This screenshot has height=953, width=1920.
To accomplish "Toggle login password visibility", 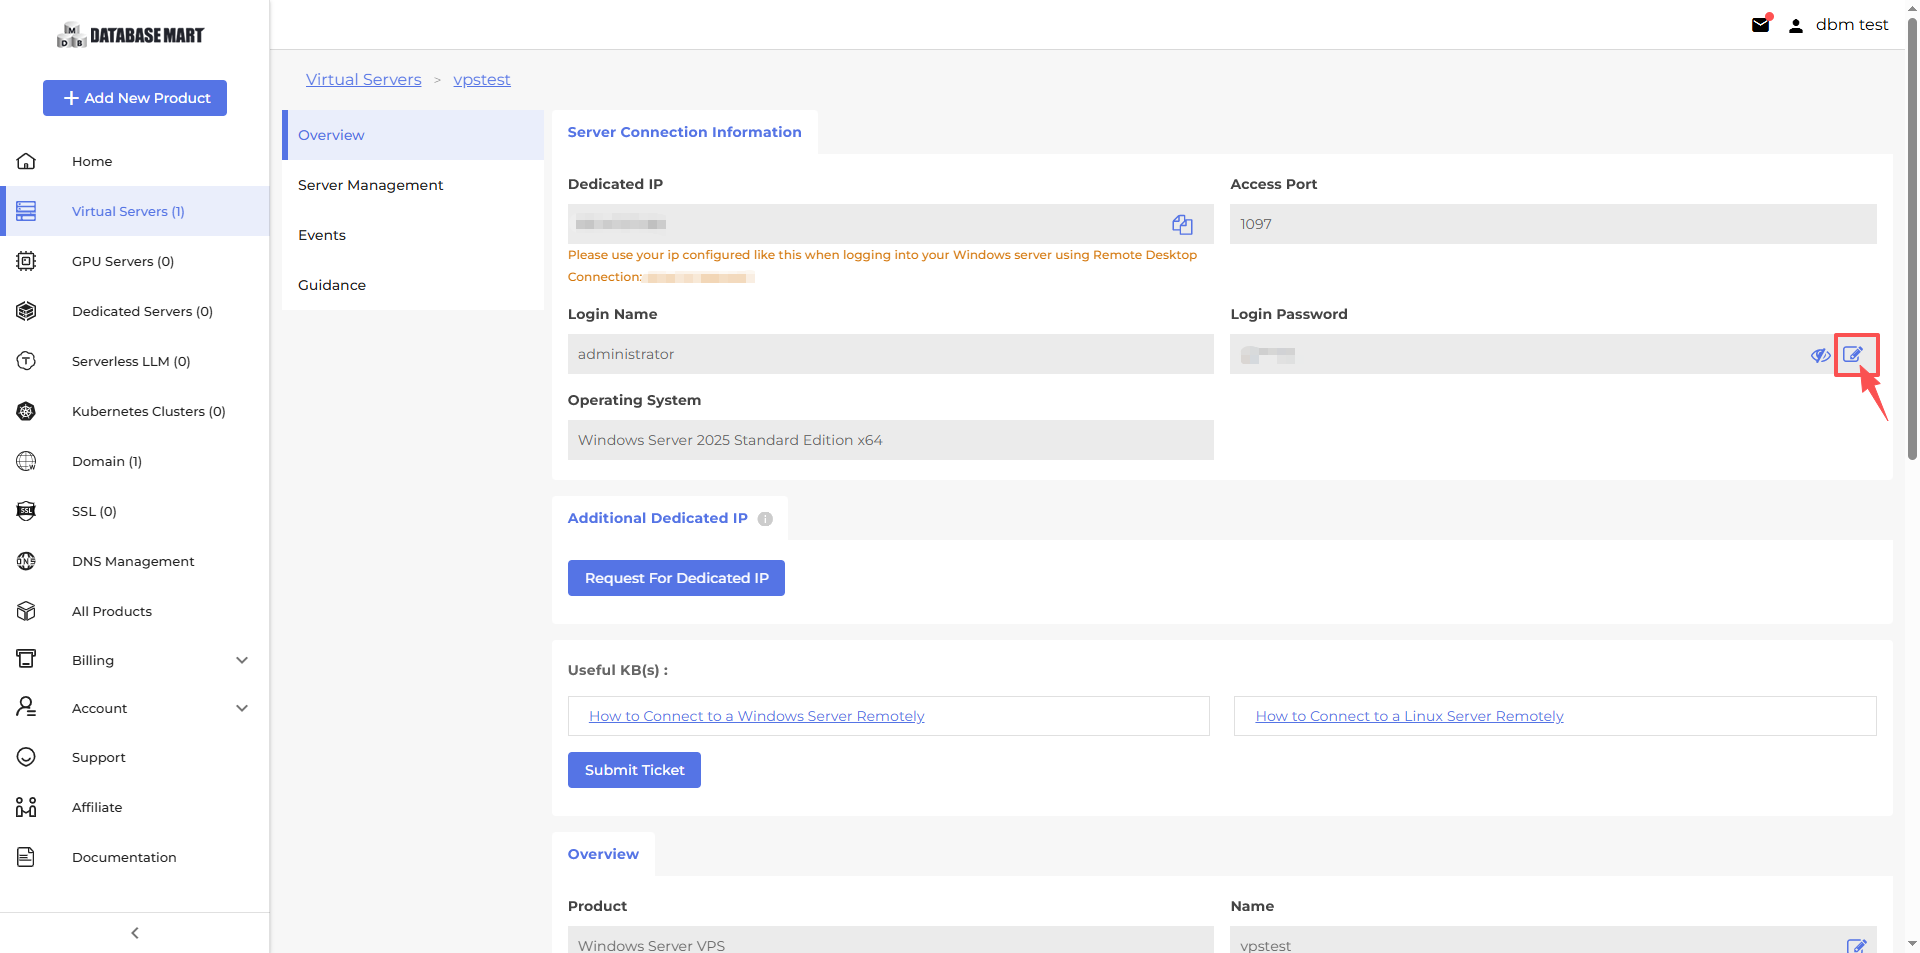I will [x=1820, y=355].
